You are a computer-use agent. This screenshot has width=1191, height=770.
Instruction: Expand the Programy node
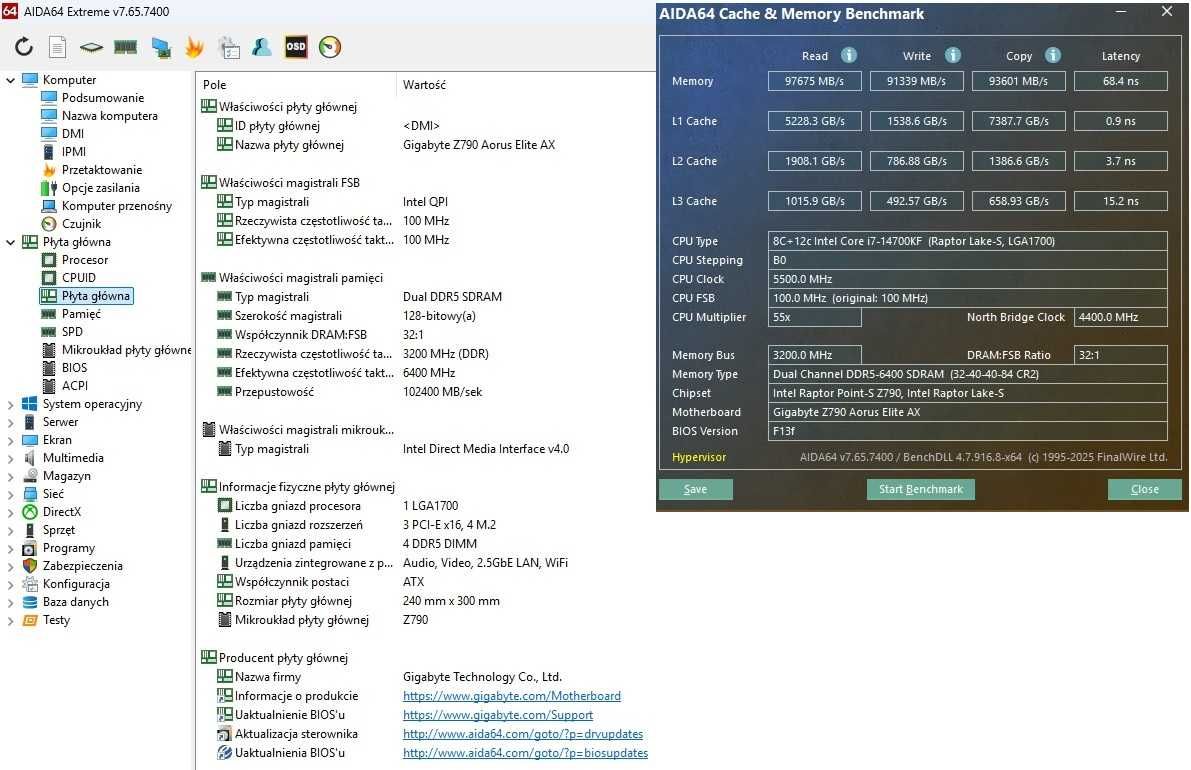11,548
